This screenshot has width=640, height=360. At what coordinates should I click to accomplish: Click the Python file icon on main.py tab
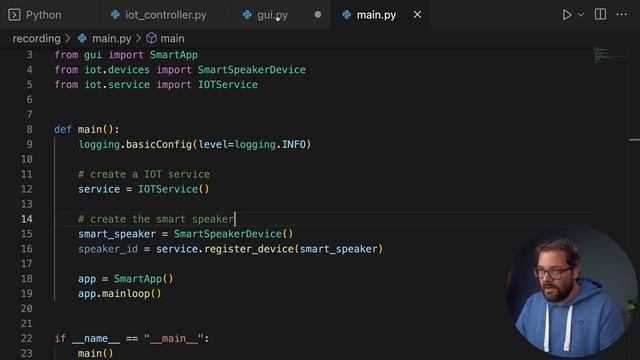click(347, 15)
